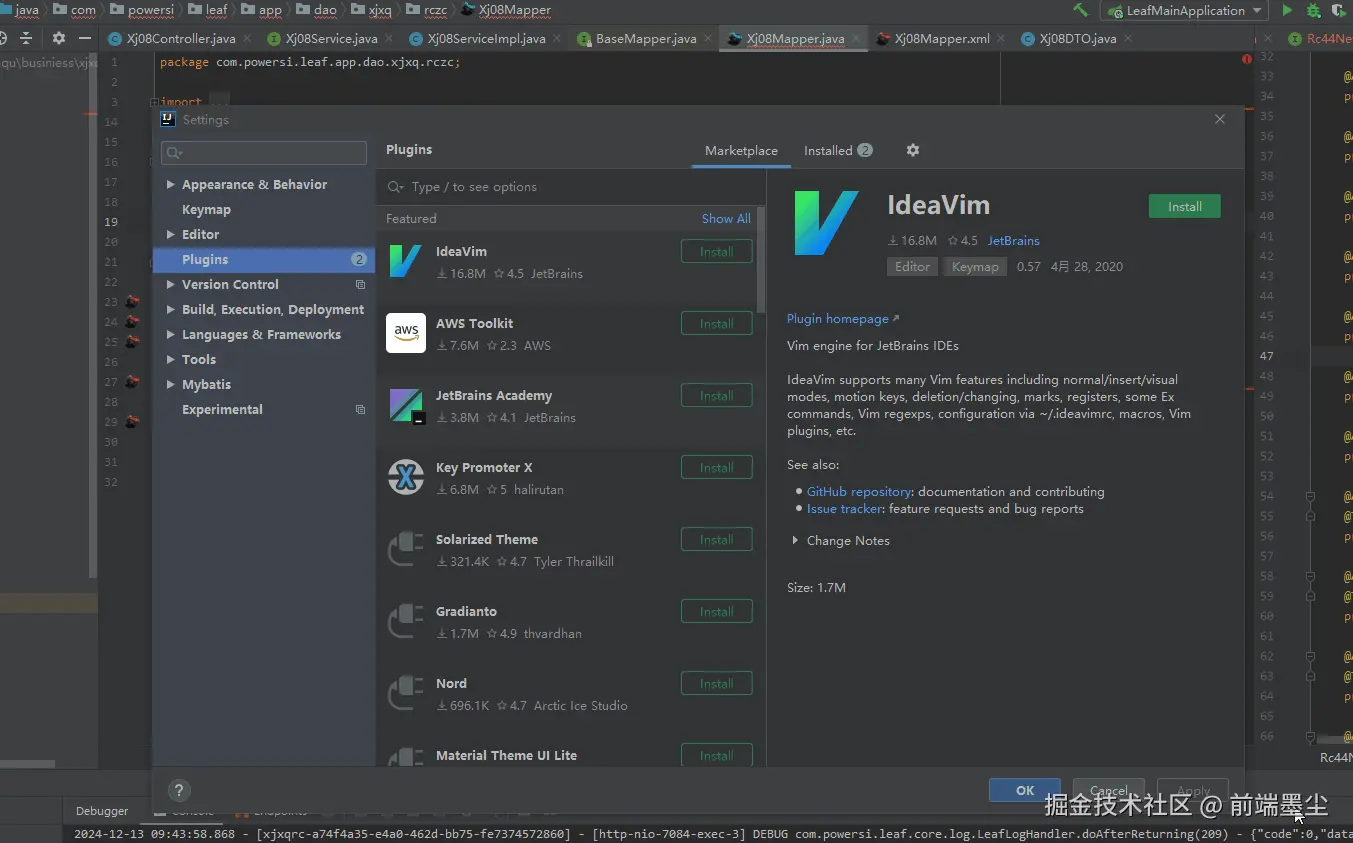The height and width of the screenshot is (843, 1353).
Task: Open the Xj08DTO.java editor tab
Action: point(1078,39)
